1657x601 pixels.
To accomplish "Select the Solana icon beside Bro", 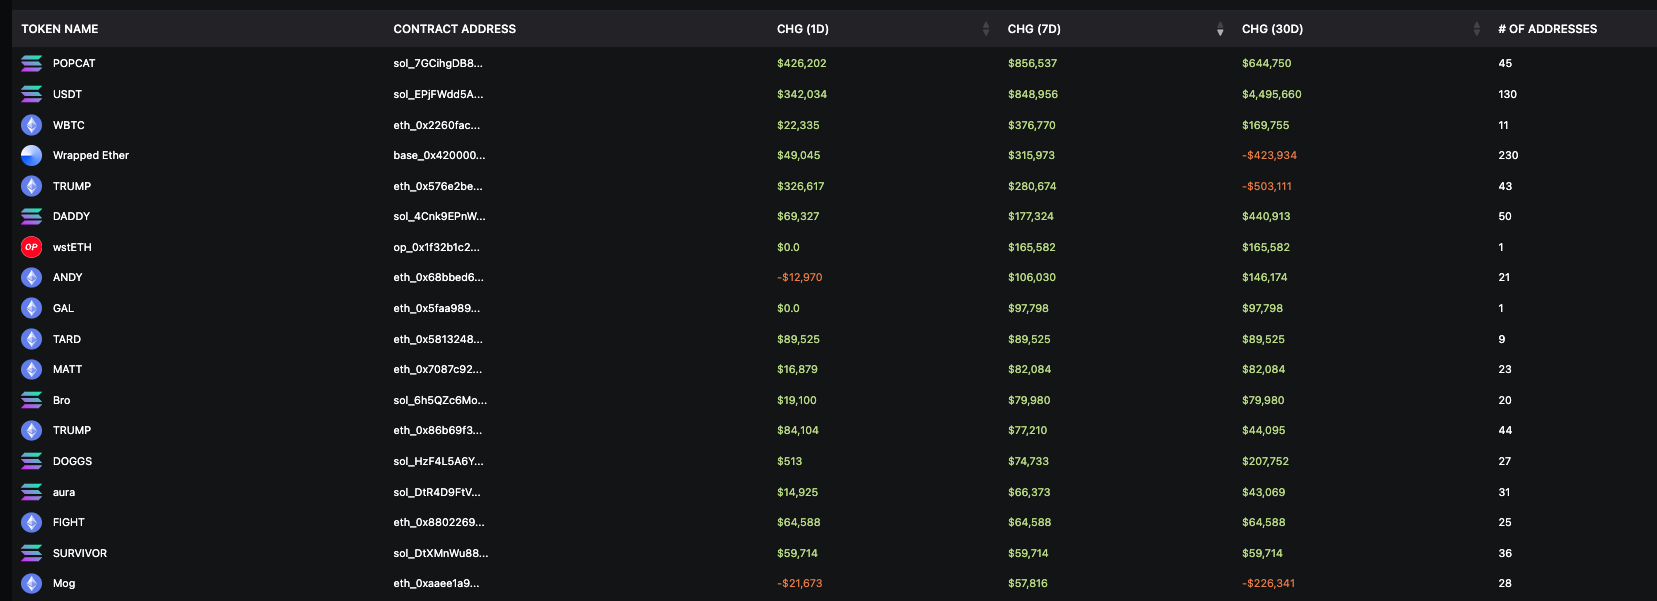I will [32, 400].
